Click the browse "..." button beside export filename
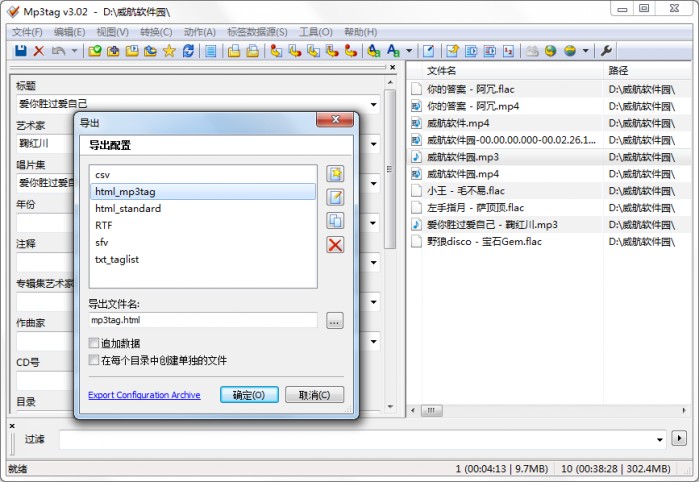Viewport: 699px width, 482px height. [335, 321]
